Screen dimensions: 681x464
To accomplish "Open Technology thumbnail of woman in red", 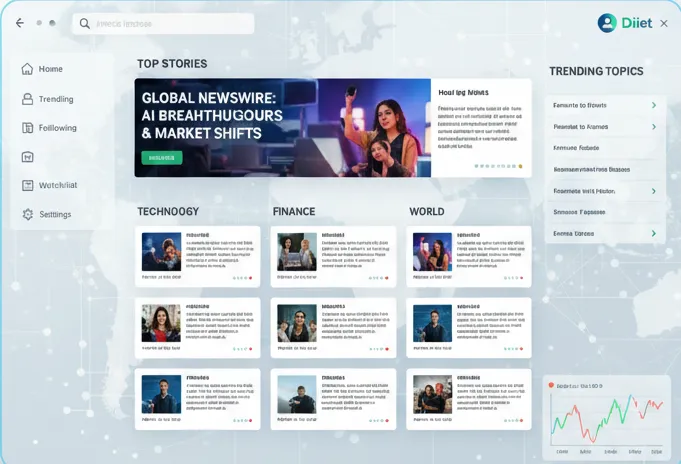I will pos(161,323).
